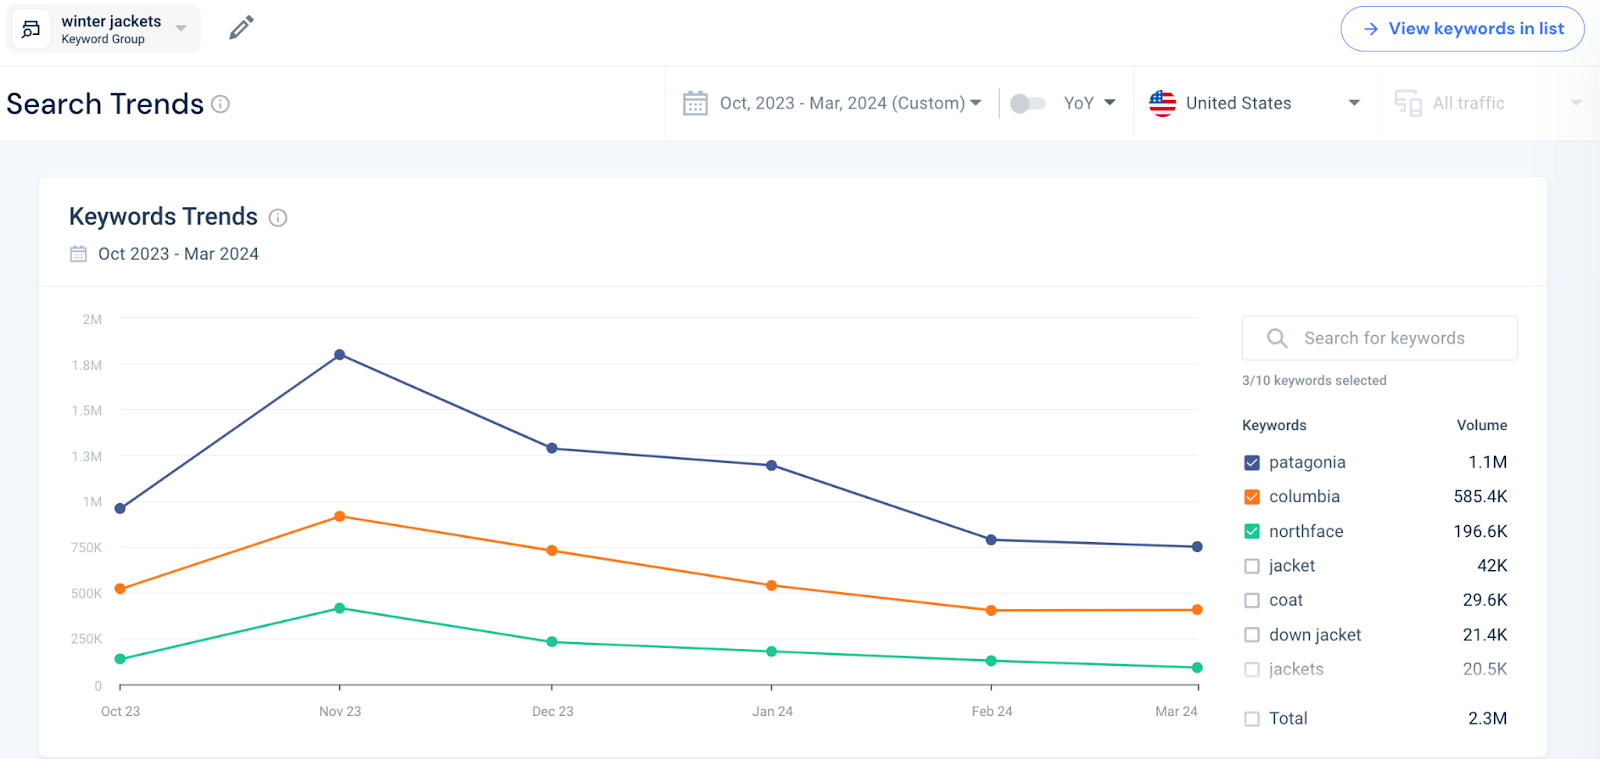Image resolution: width=1600 pixels, height=759 pixels.
Task: Click the Keywords column header
Action: tap(1274, 425)
